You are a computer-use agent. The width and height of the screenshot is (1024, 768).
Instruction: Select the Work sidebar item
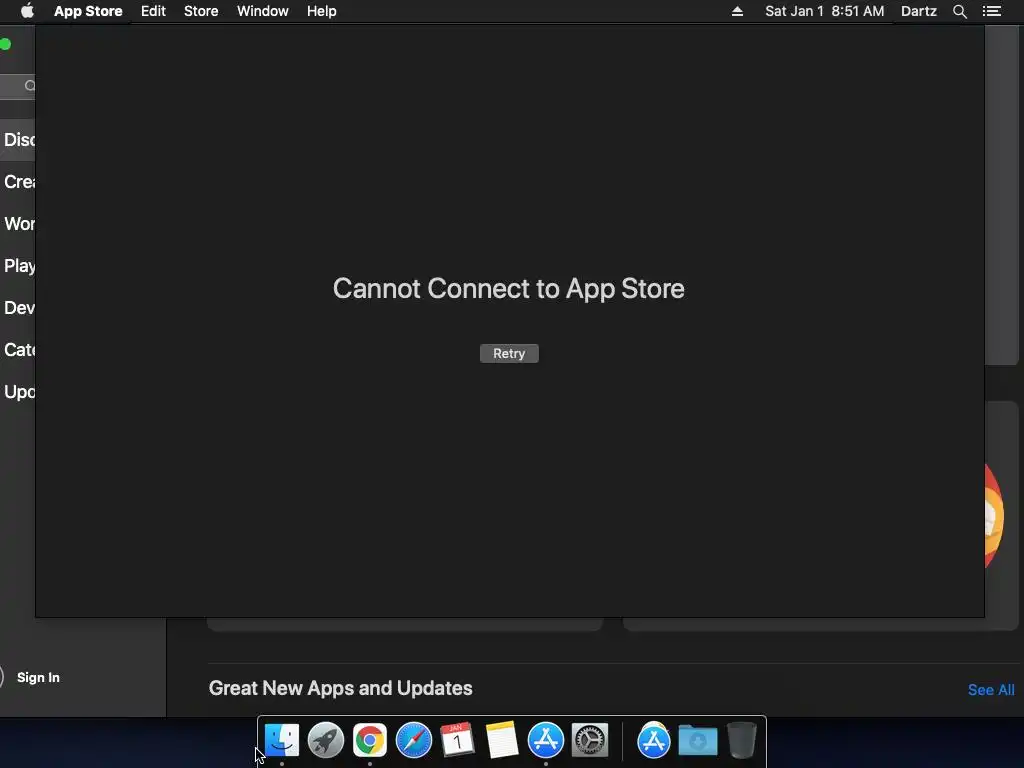coord(18,224)
